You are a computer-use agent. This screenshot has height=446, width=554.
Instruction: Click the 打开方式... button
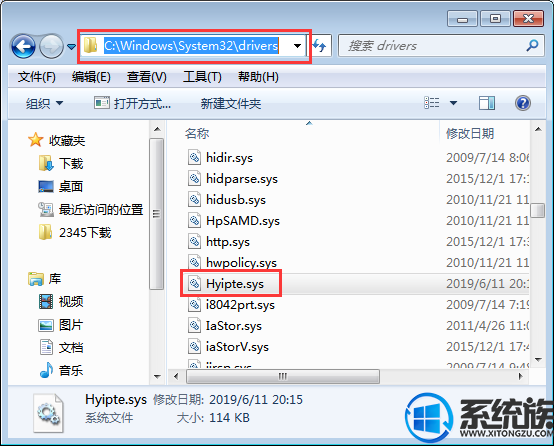point(132,104)
